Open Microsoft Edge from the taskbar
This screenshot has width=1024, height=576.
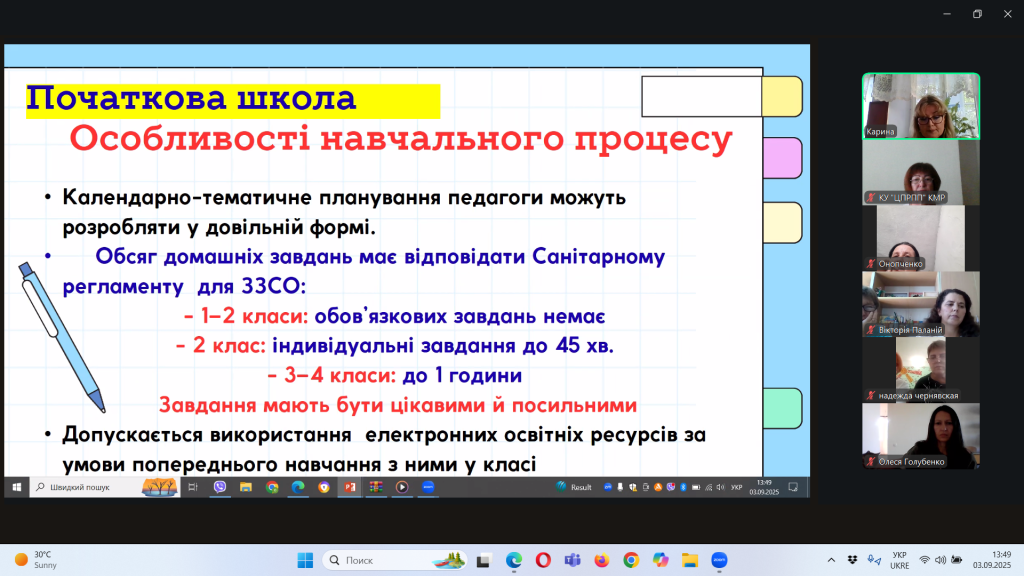tap(514, 560)
